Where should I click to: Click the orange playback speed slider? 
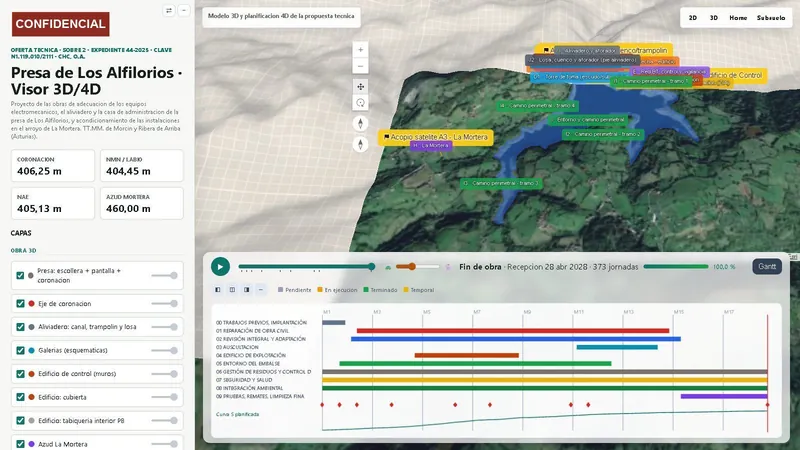coord(417,266)
